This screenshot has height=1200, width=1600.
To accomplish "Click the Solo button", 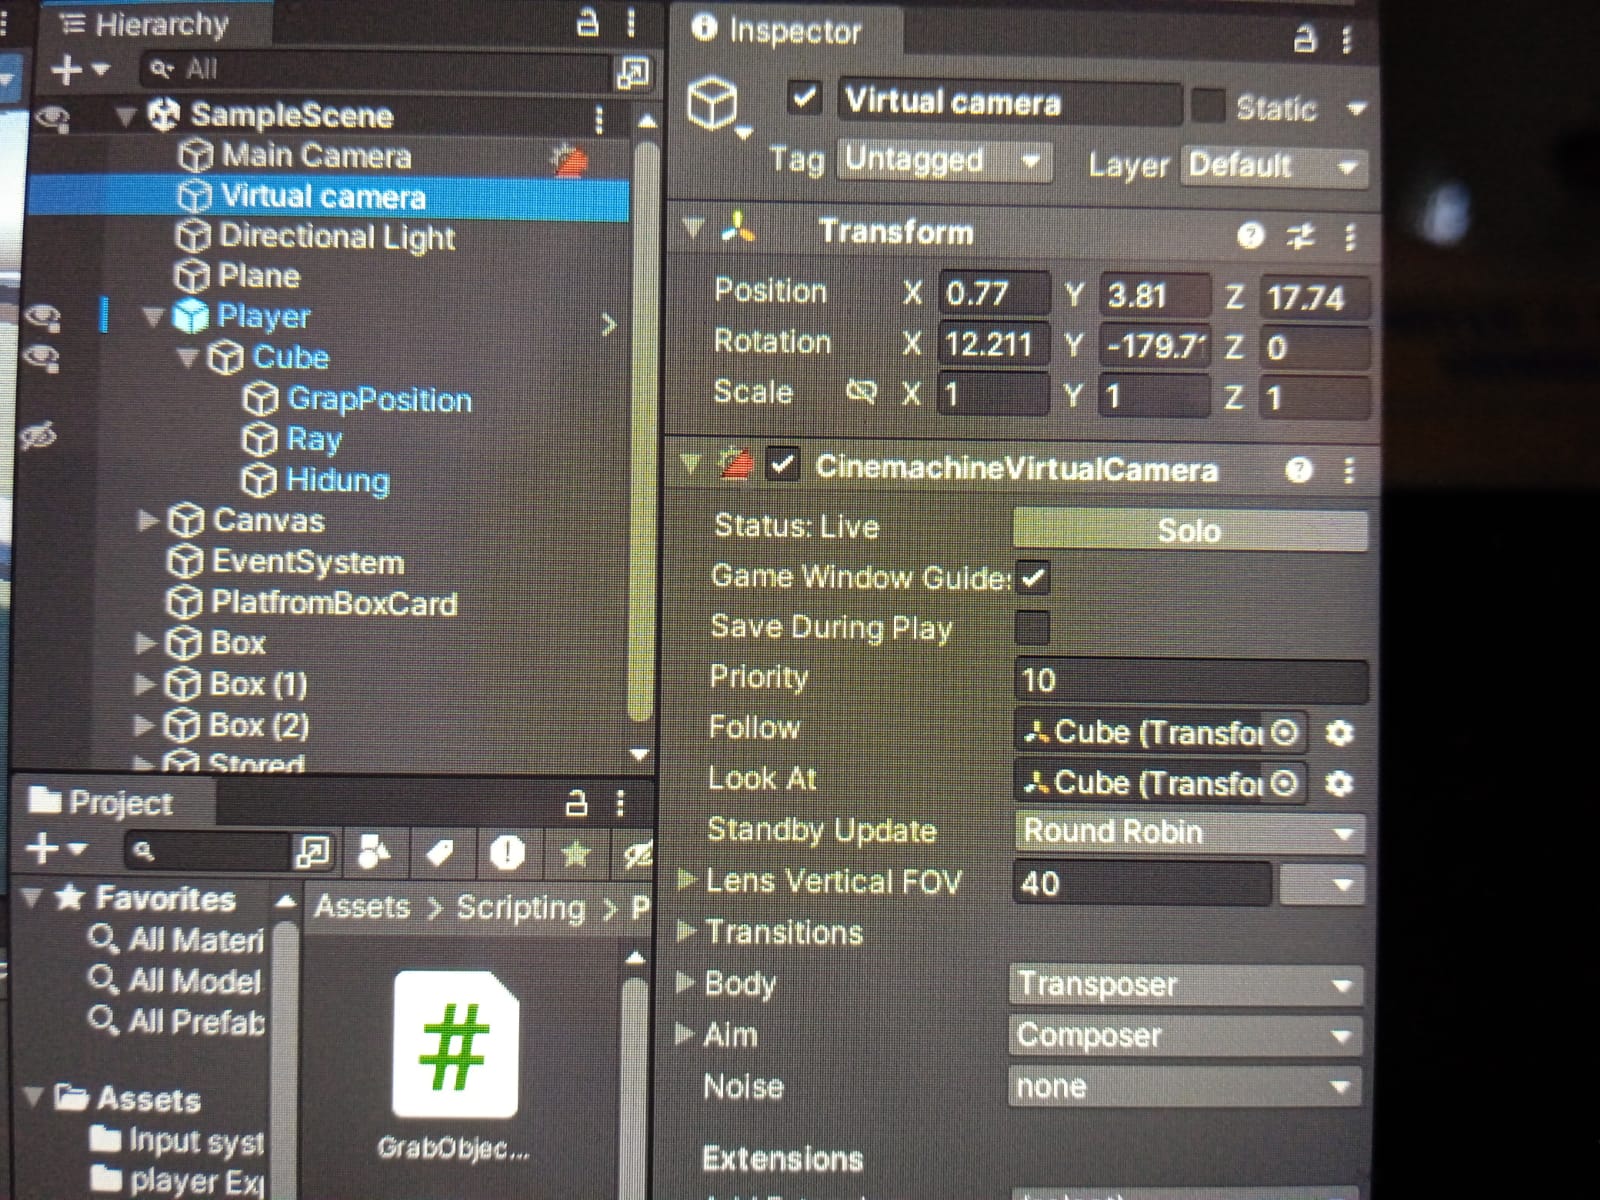I will coord(1190,530).
